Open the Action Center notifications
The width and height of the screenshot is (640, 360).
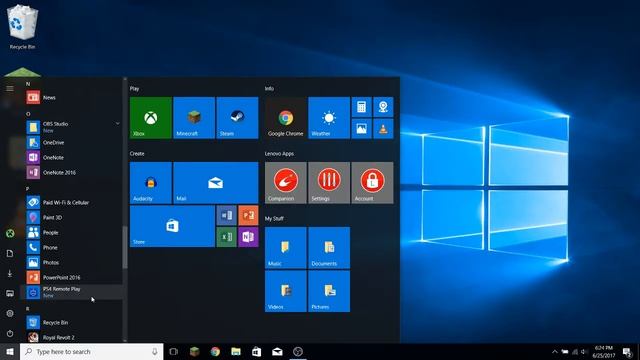pos(628,351)
